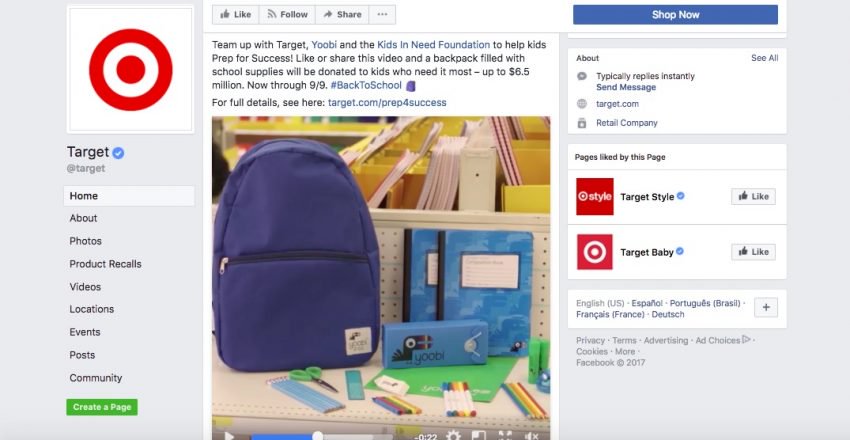
Task: Play the backpack video
Action: click(229, 436)
